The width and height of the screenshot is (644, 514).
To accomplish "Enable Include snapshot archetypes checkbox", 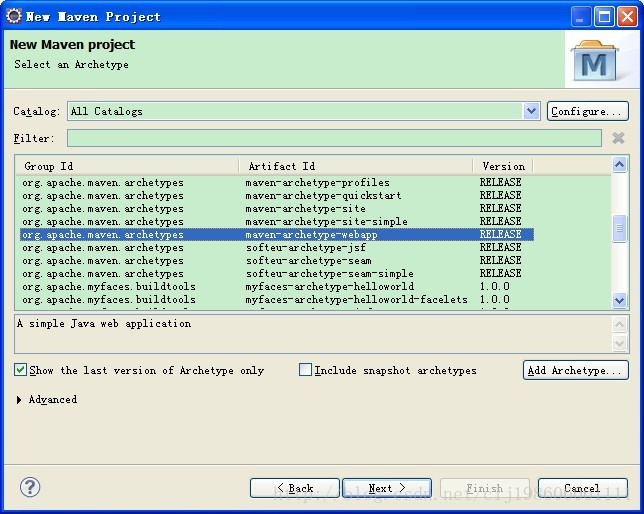I will point(305,370).
